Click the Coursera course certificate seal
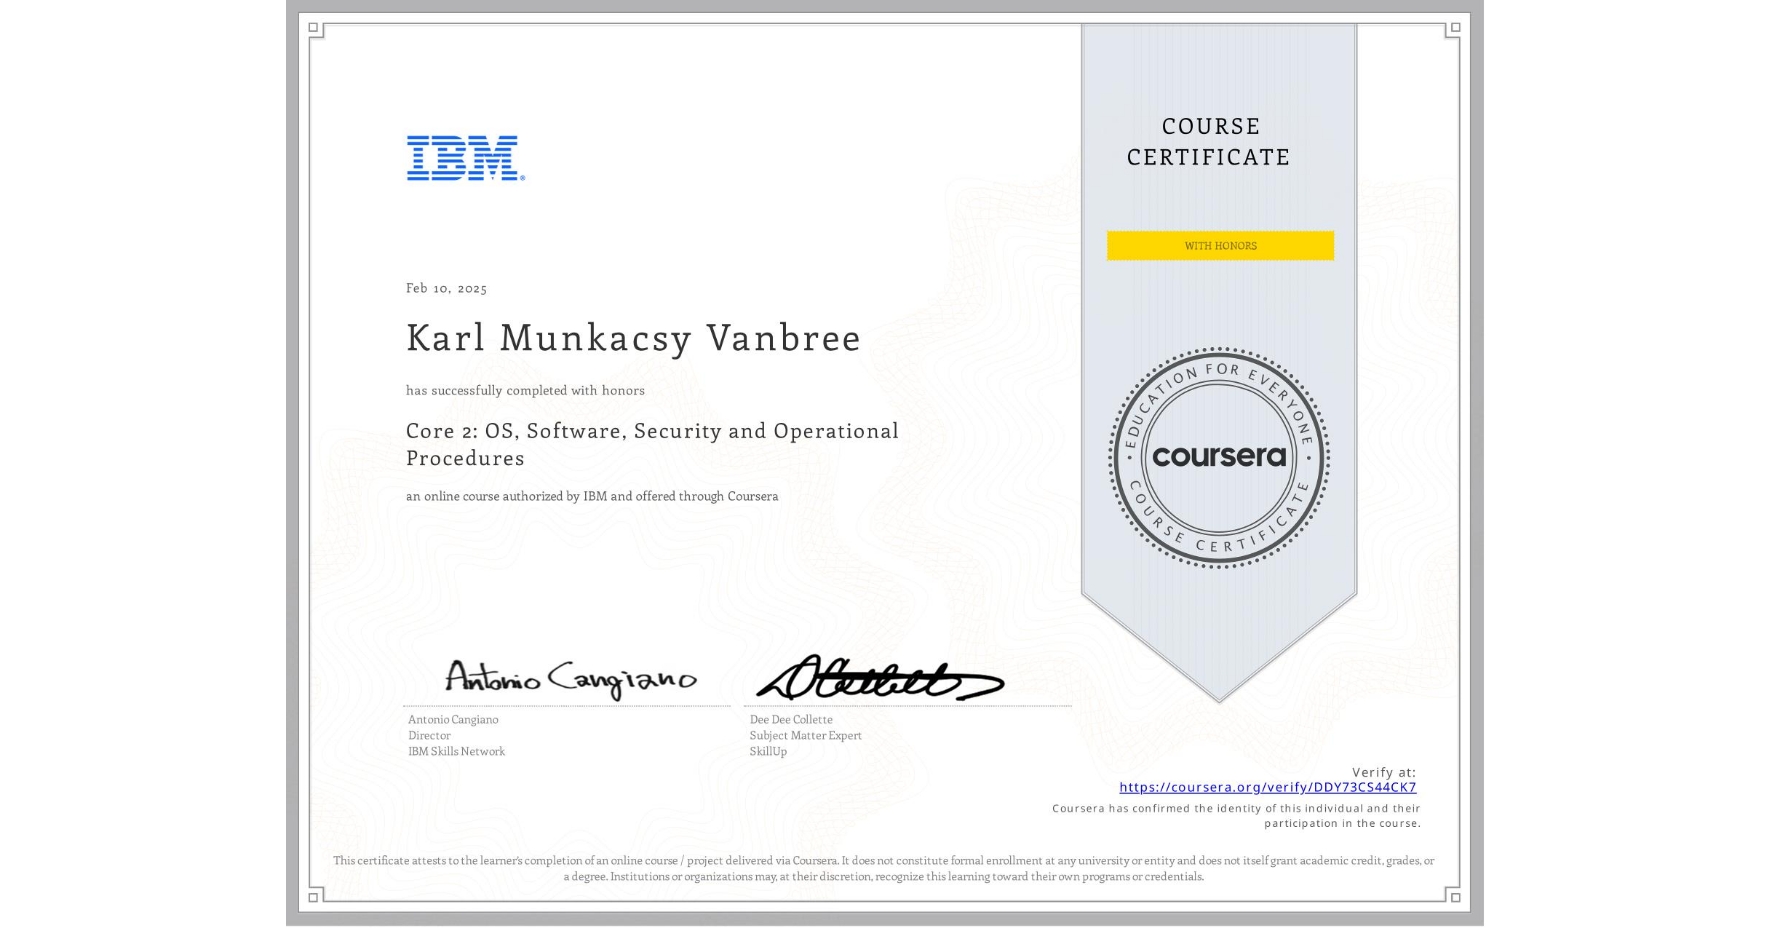The image size is (1772, 928). tap(1219, 458)
